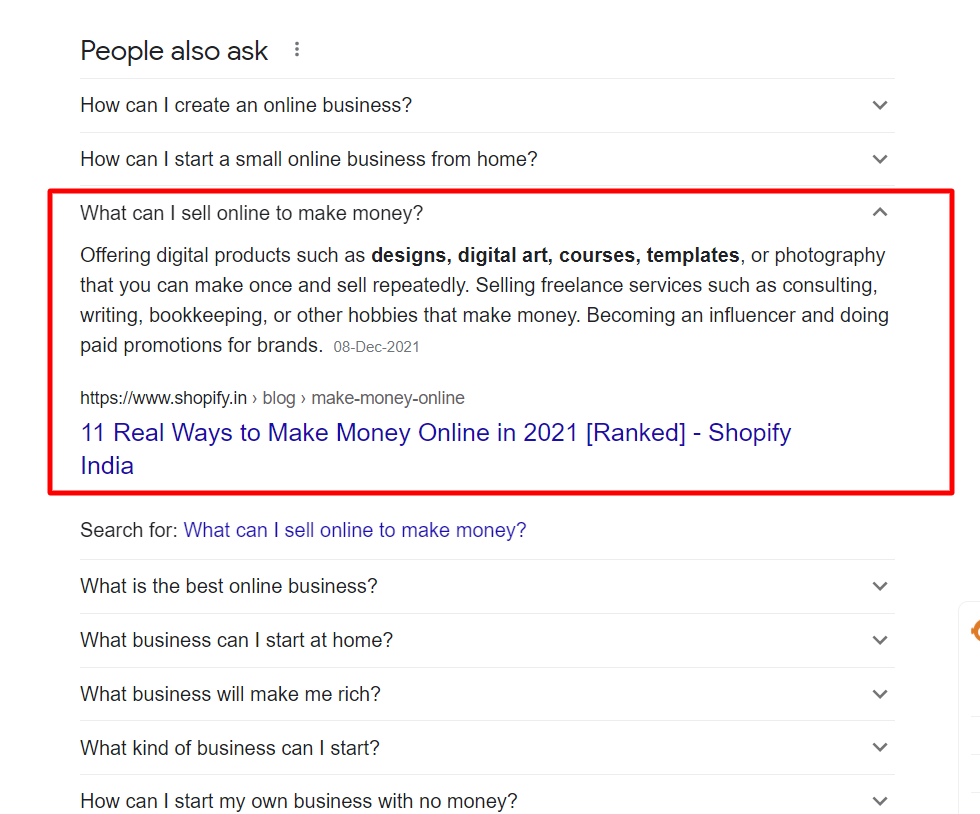
Task: Open the three-dot menu beside People also ask
Action: 296,50
